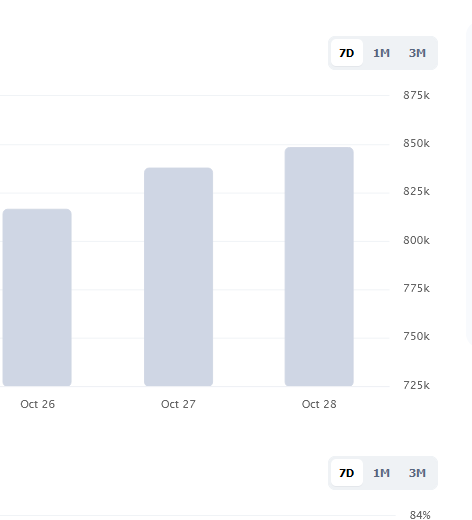
Task: Click the 800k axis label
Action: 416,240
